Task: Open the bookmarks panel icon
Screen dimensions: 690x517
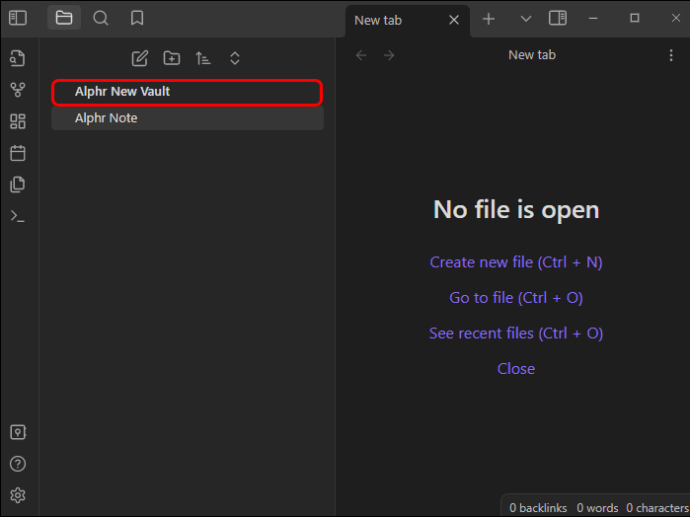Action: tap(137, 18)
